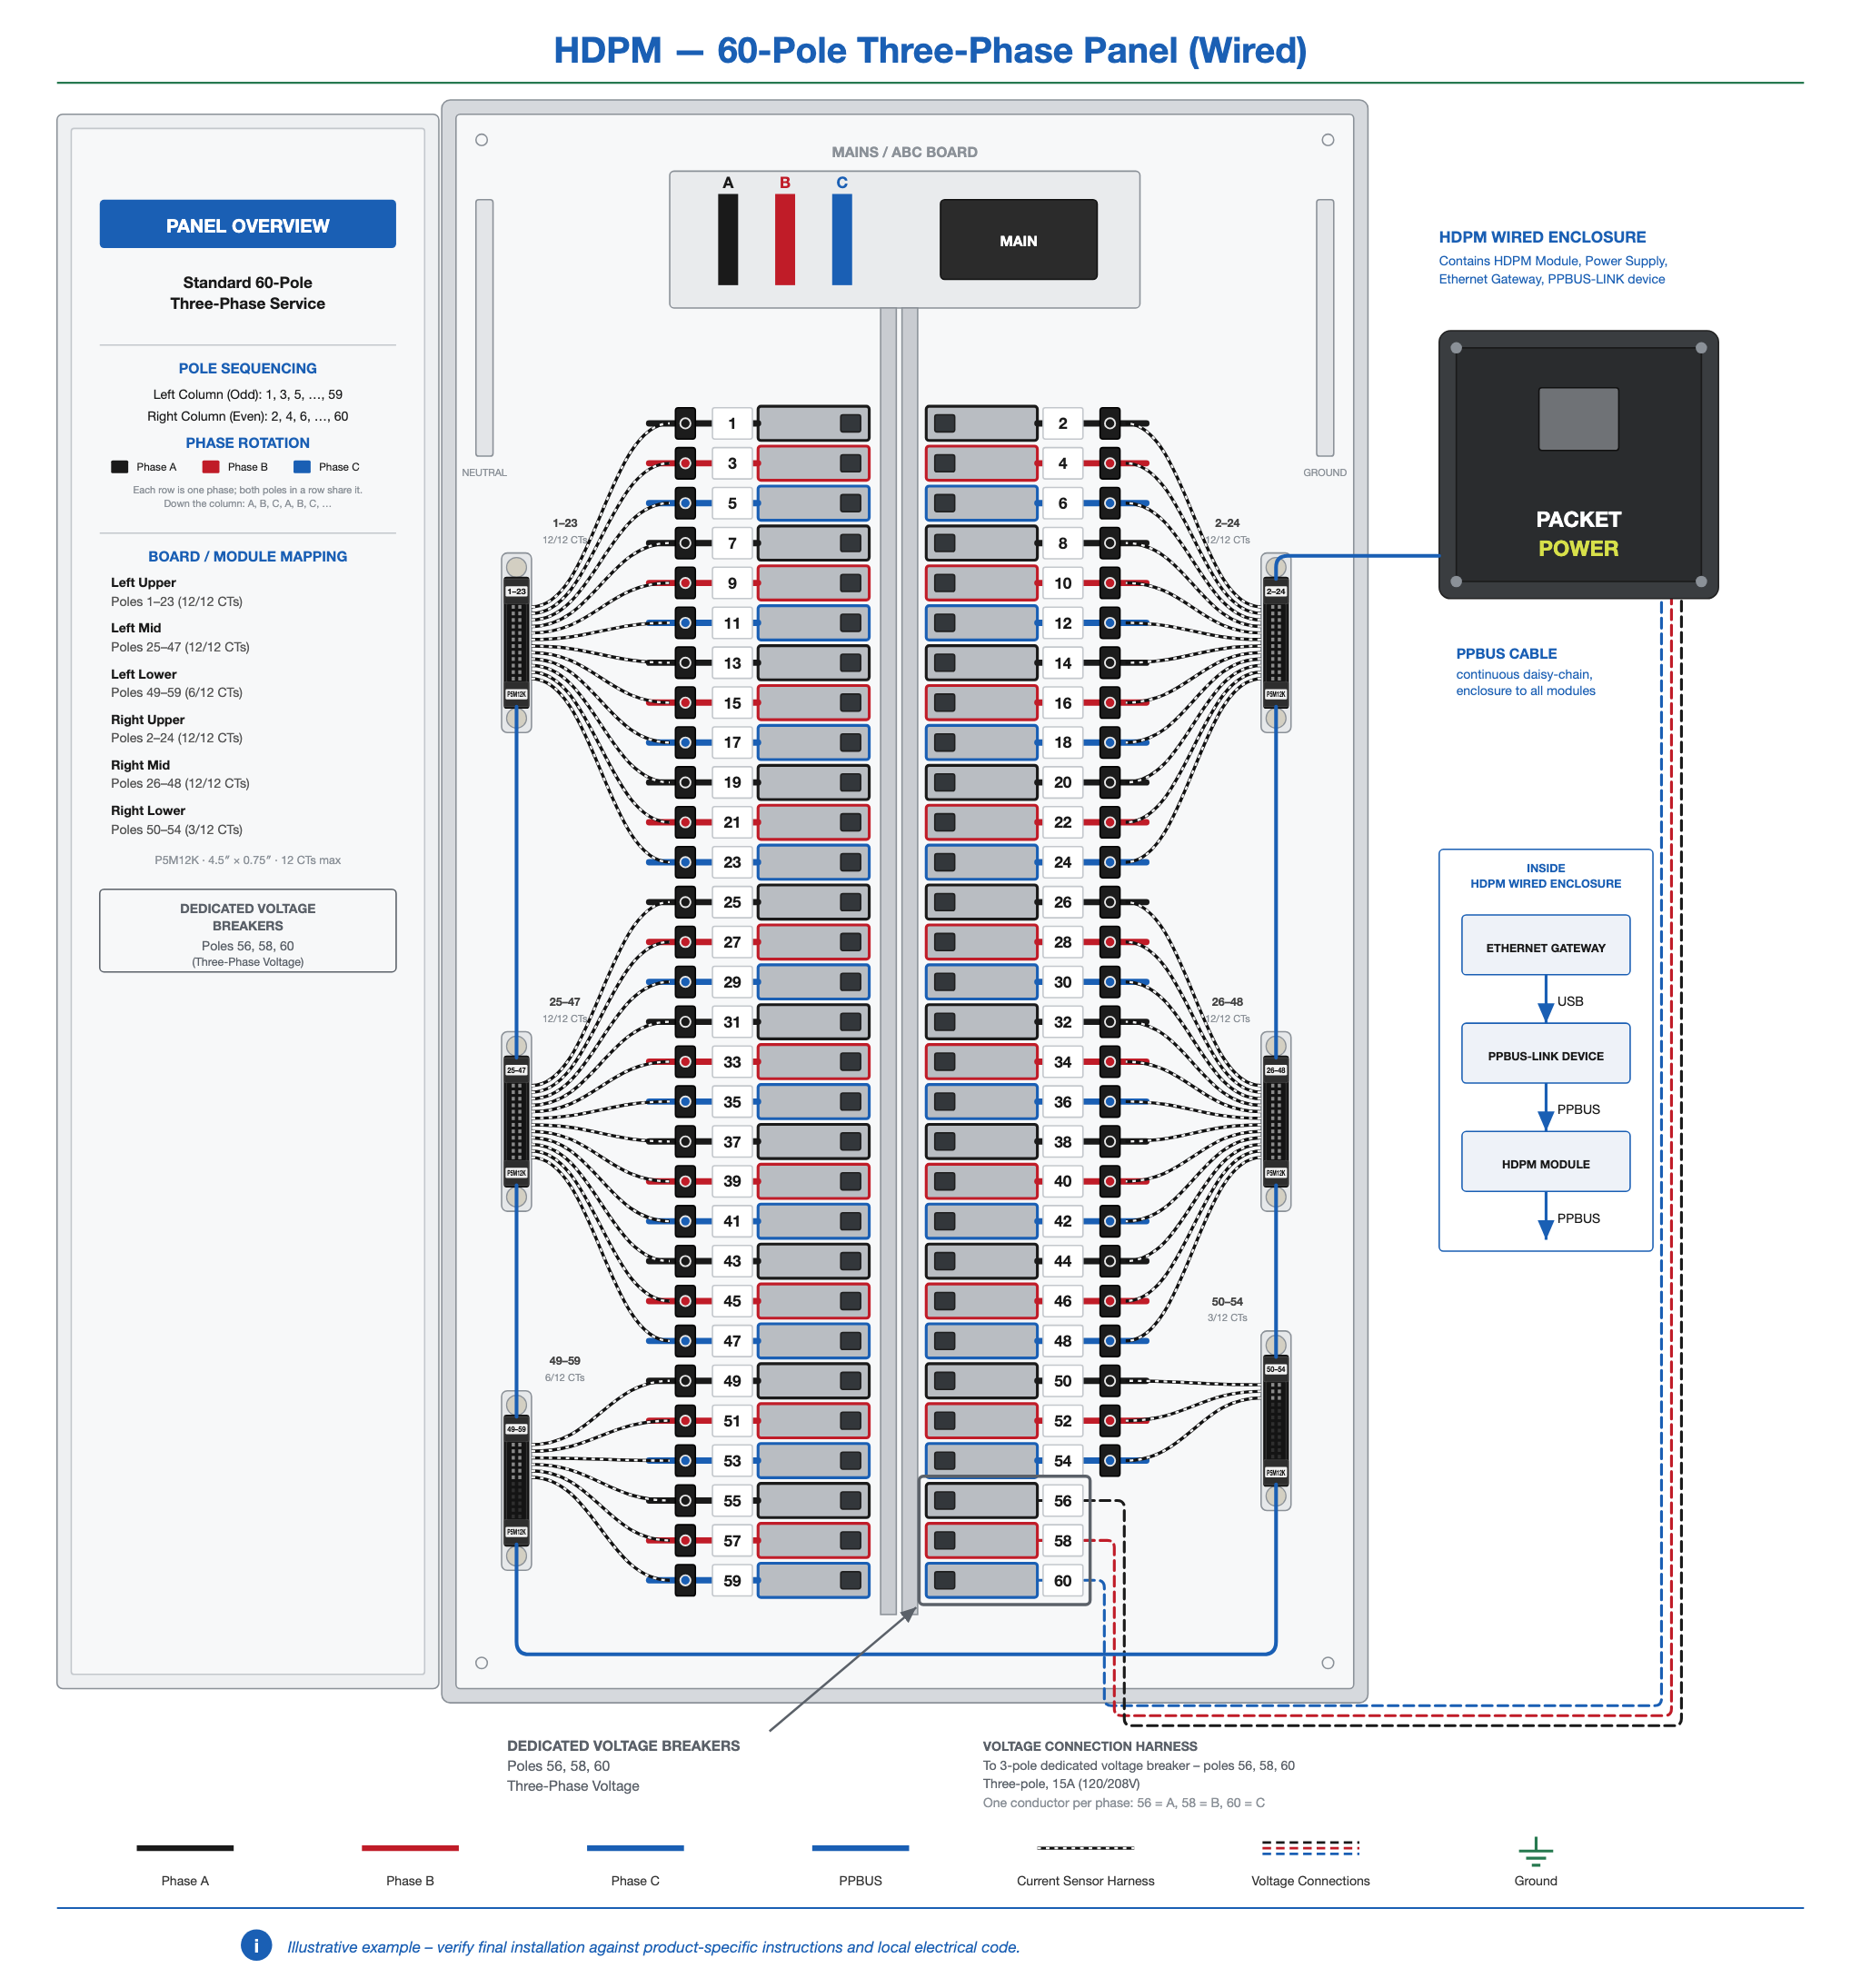Click the green Ground symbol in the legend
This screenshot has height=1988, width=1861.
coord(1535,1852)
